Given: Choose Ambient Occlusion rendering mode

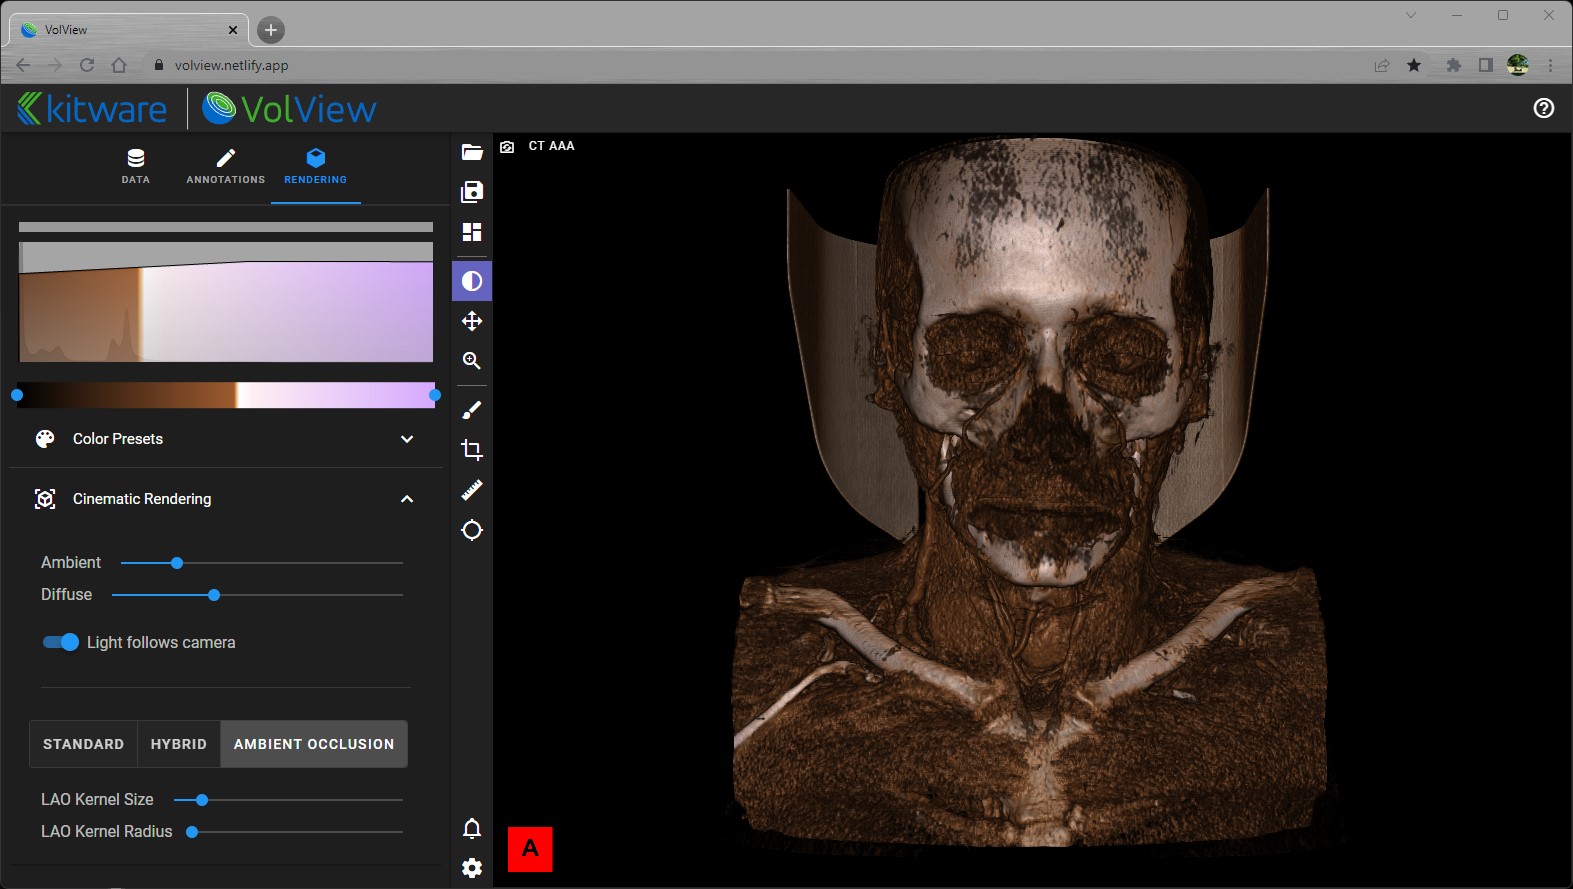Looking at the screenshot, I should pyautogui.click(x=314, y=744).
